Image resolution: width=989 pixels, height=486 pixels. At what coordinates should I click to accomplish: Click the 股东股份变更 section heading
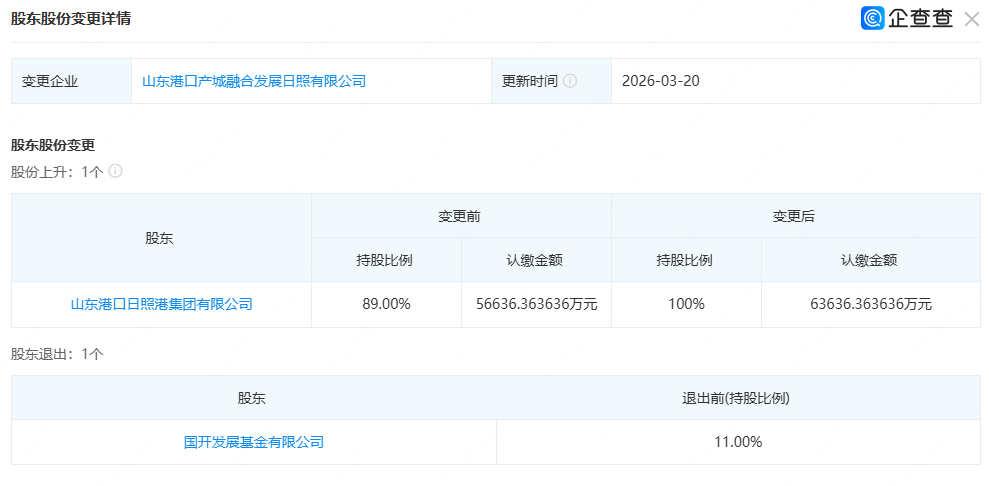pyautogui.click(x=52, y=145)
